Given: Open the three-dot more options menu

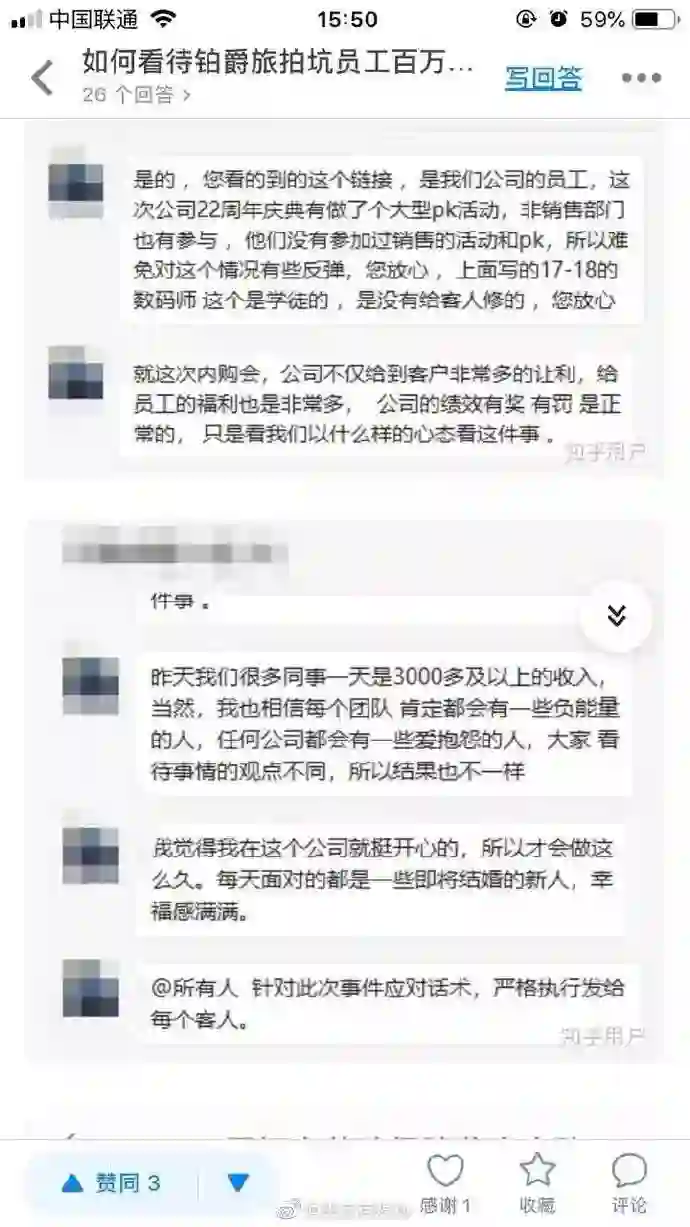Looking at the screenshot, I should pos(641,78).
